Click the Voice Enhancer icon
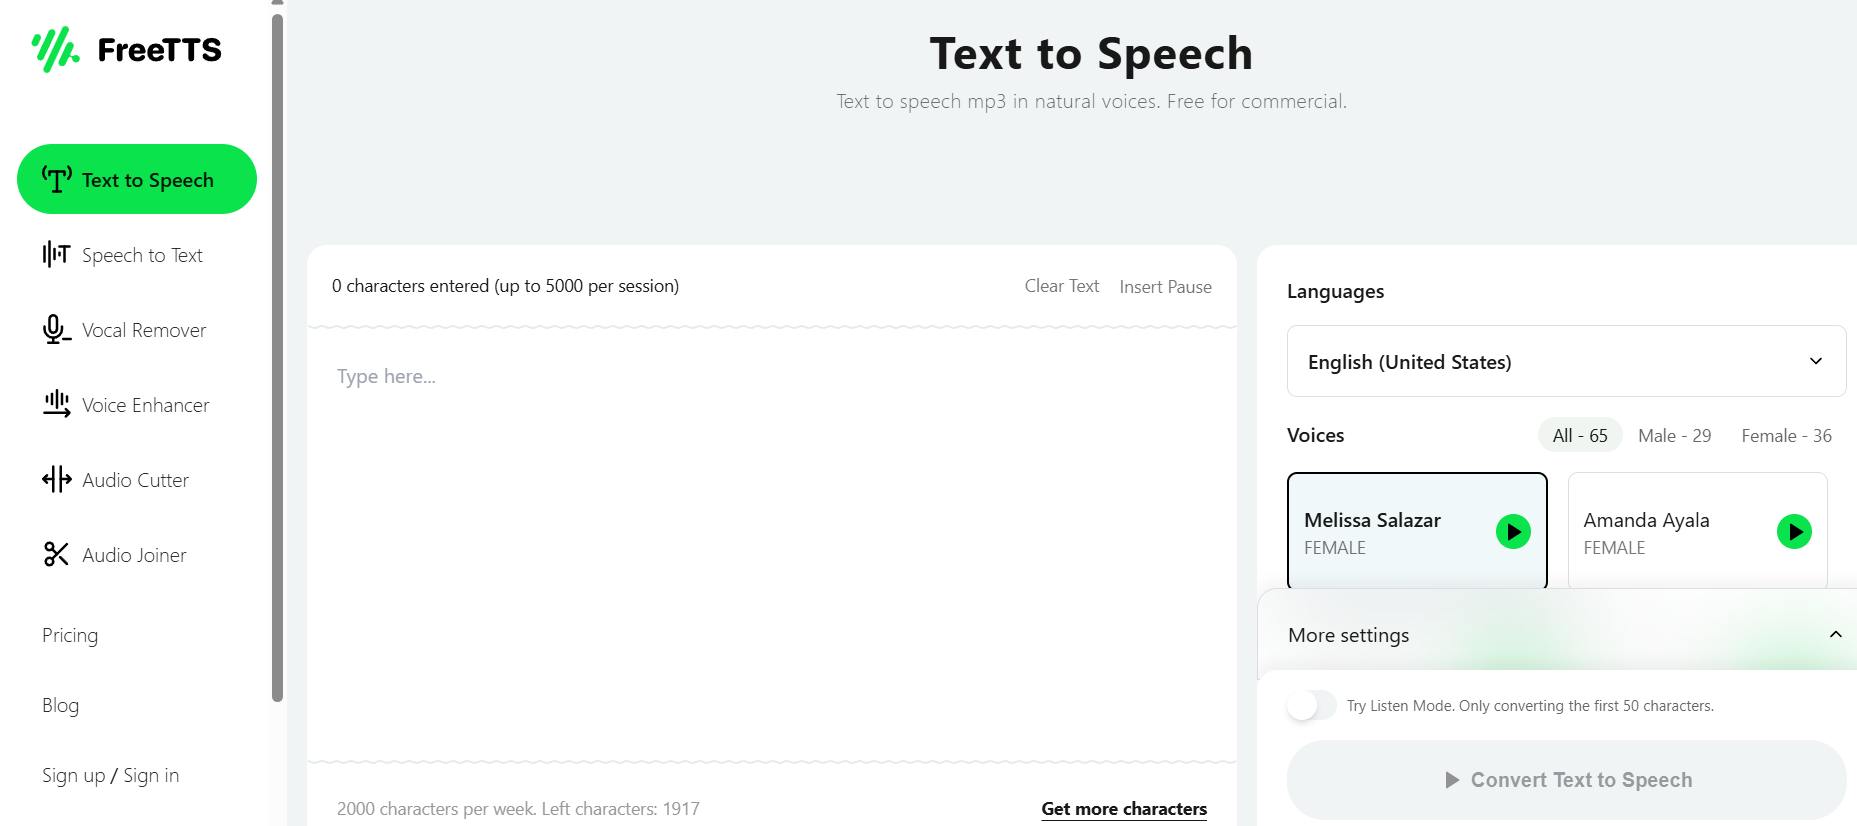Image resolution: width=1857 pixels, height=826 pixels. pos(56,404)
